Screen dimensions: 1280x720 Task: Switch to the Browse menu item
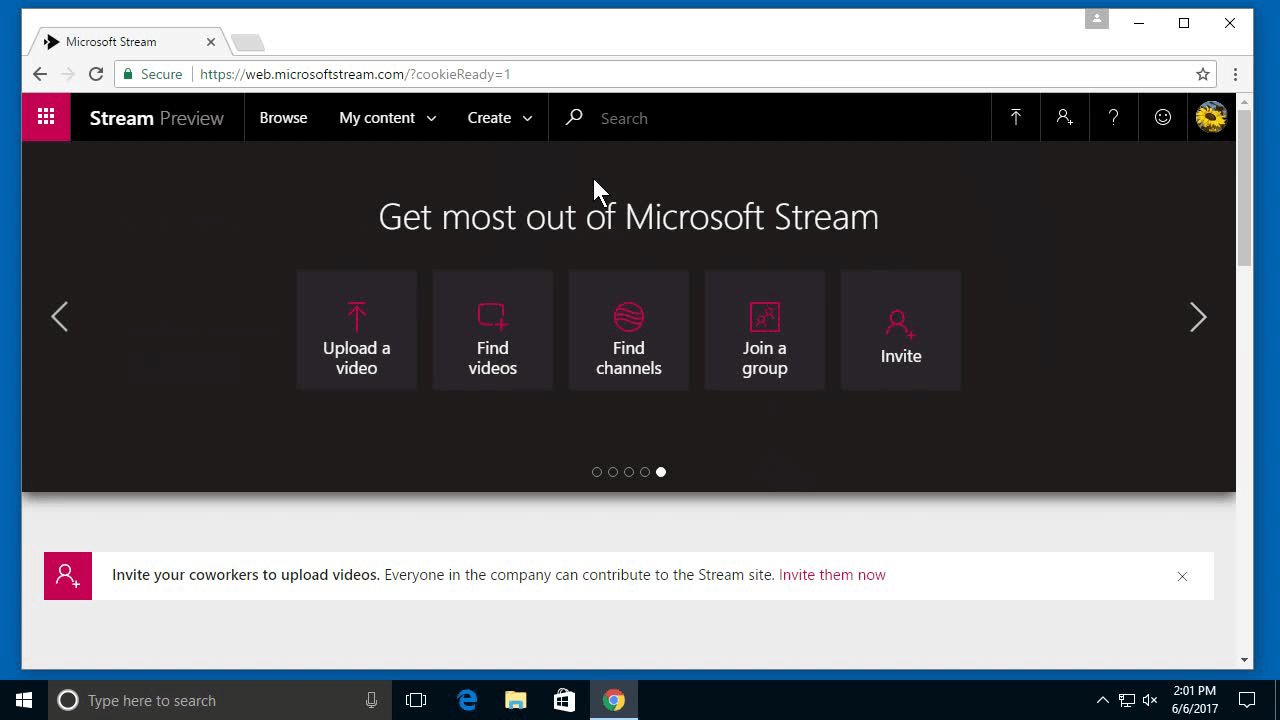[x=283, y=117]
